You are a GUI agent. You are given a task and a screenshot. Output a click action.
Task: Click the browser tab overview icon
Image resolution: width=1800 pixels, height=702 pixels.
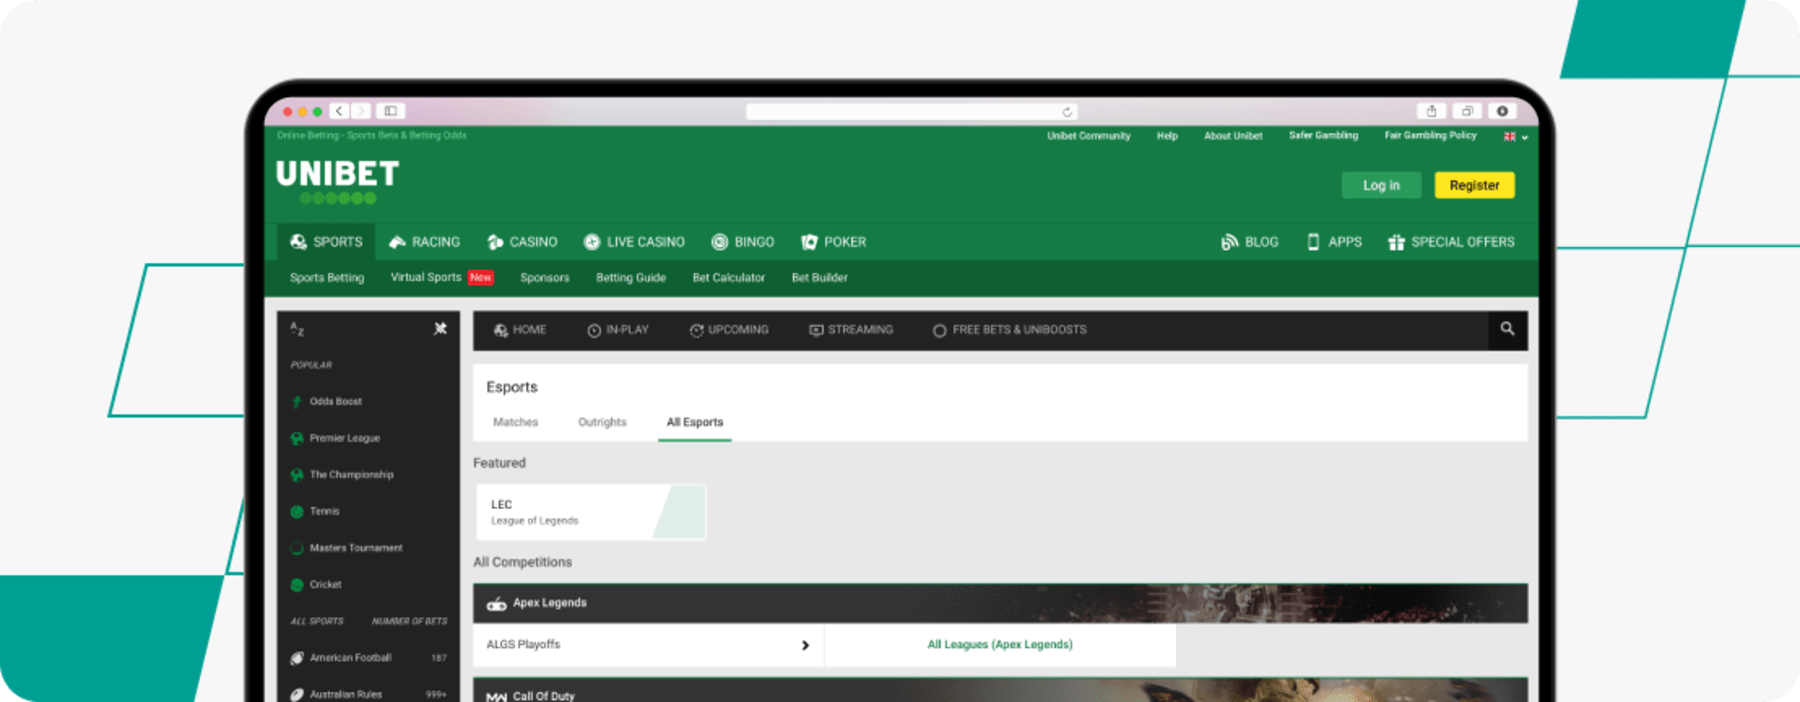pyautogui.click(x=1467, y=111)
